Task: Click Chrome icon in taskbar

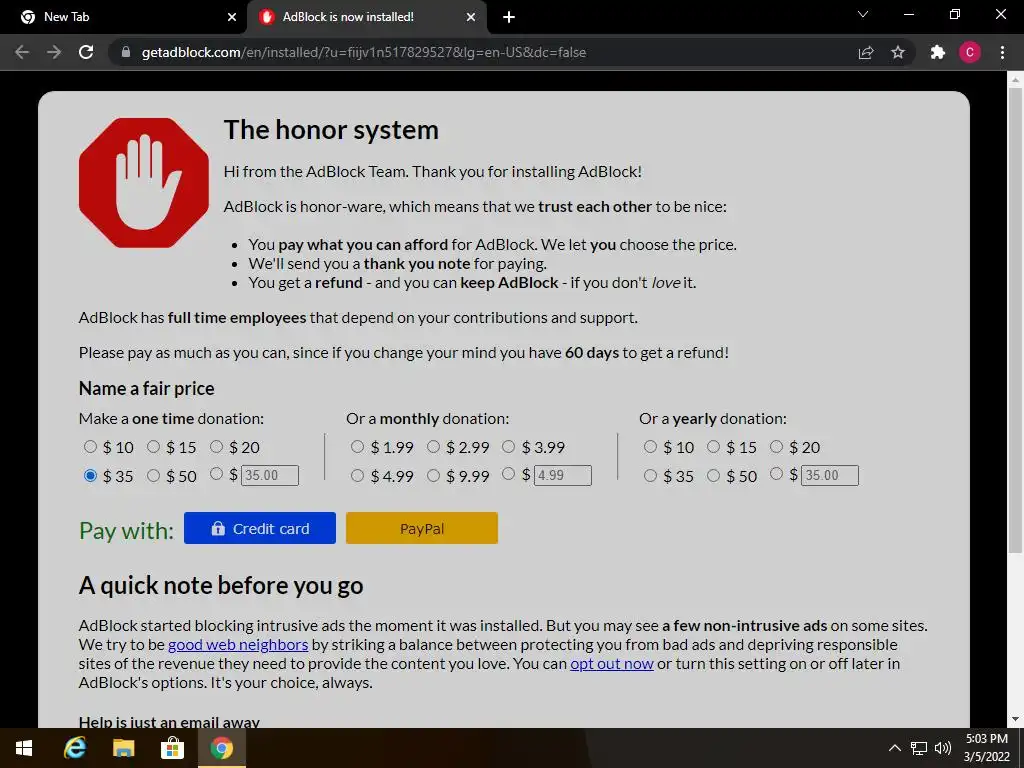Action: tap(221, 748)
